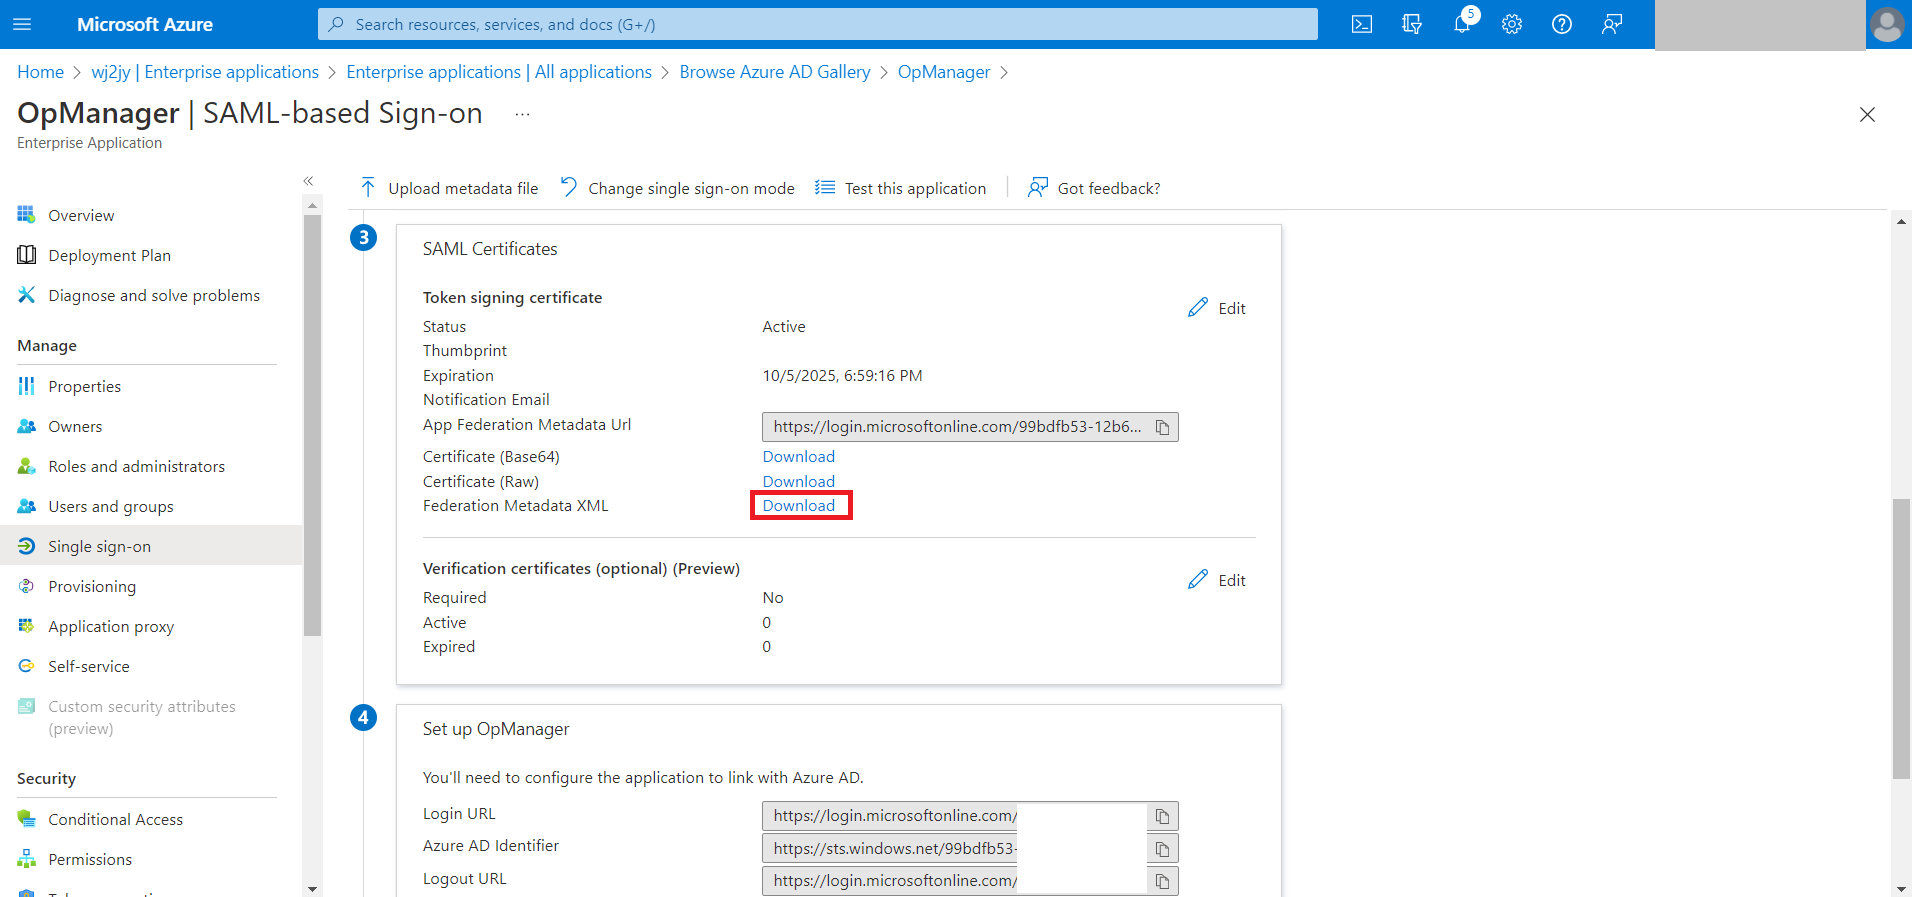The height and width of the screenshot is (897, 1912).
Task: Click Upload metadata file
Action: pos(449,188)
